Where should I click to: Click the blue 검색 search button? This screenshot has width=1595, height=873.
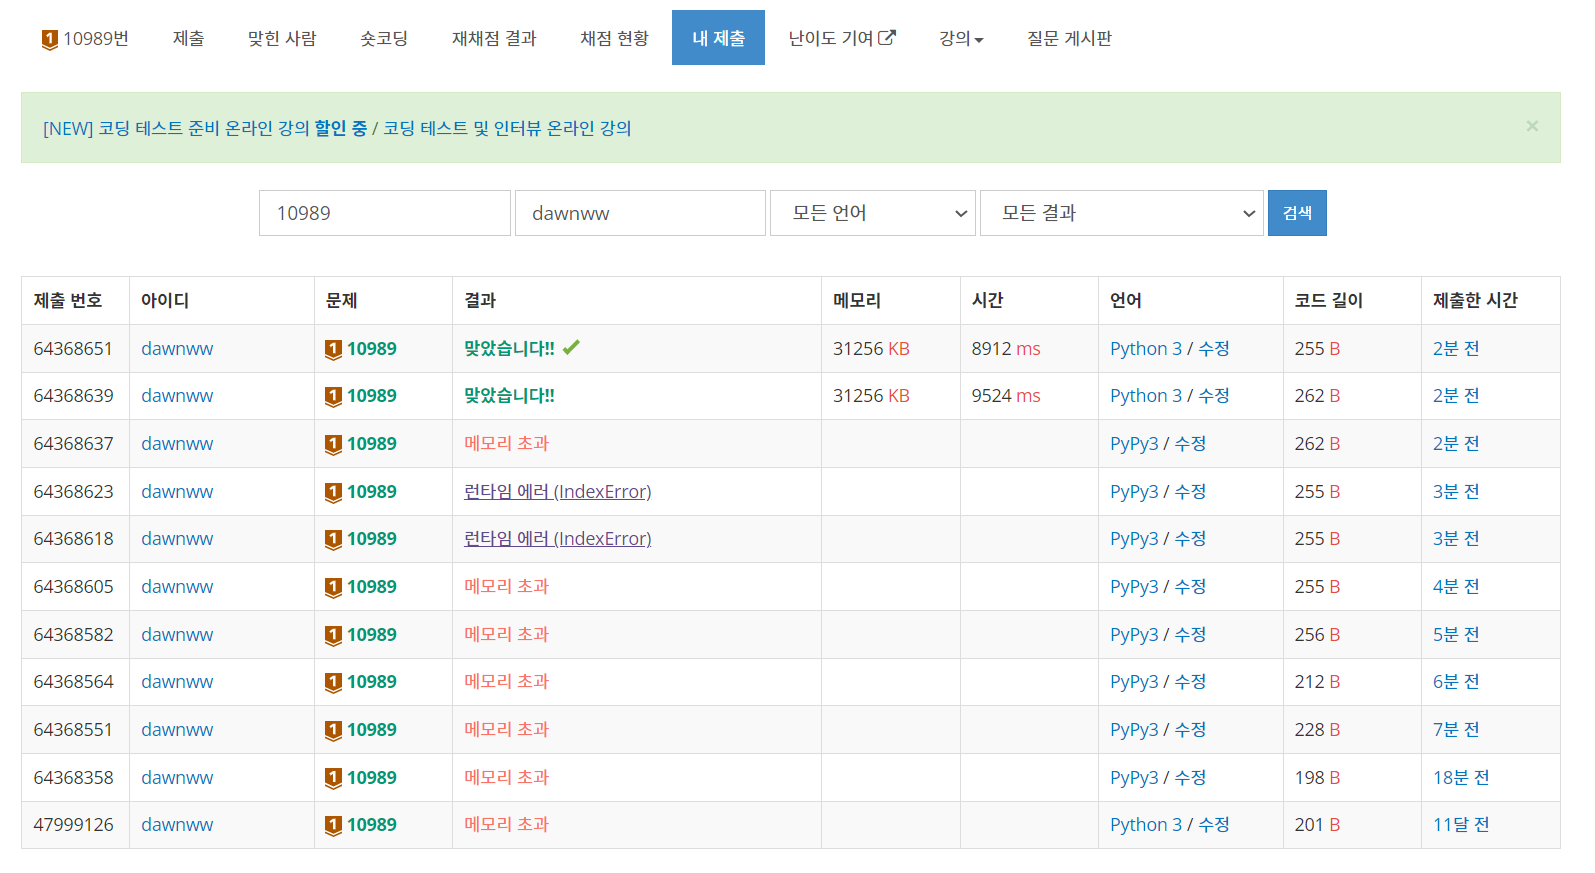pyautogui.click(x=1297, y=213)
